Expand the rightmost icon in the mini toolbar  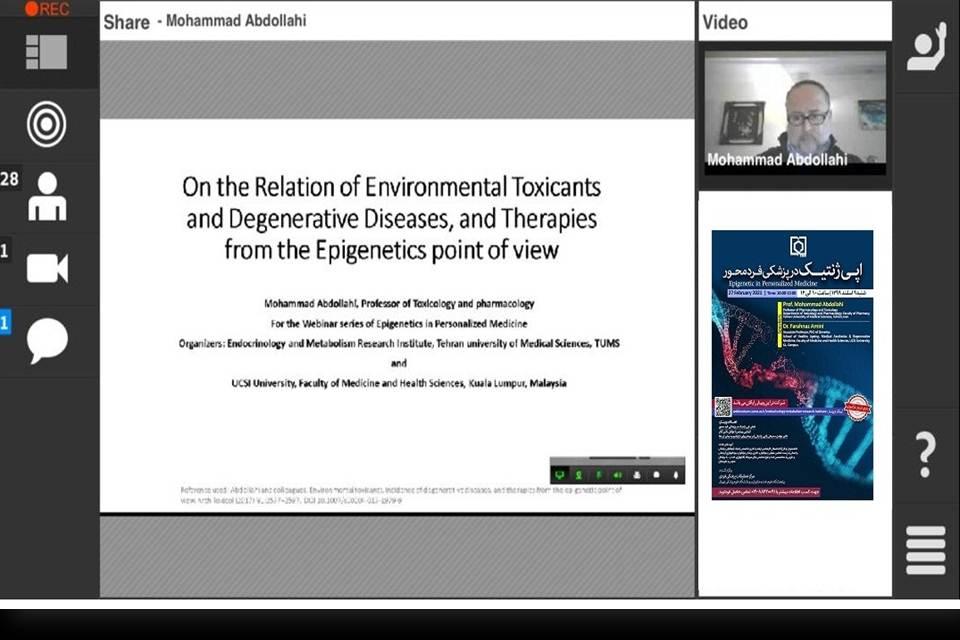point(676,474)
